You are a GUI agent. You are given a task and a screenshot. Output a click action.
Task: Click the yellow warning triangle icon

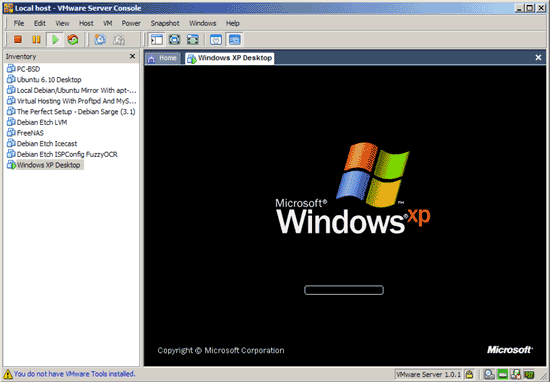[x=7, y=374]
